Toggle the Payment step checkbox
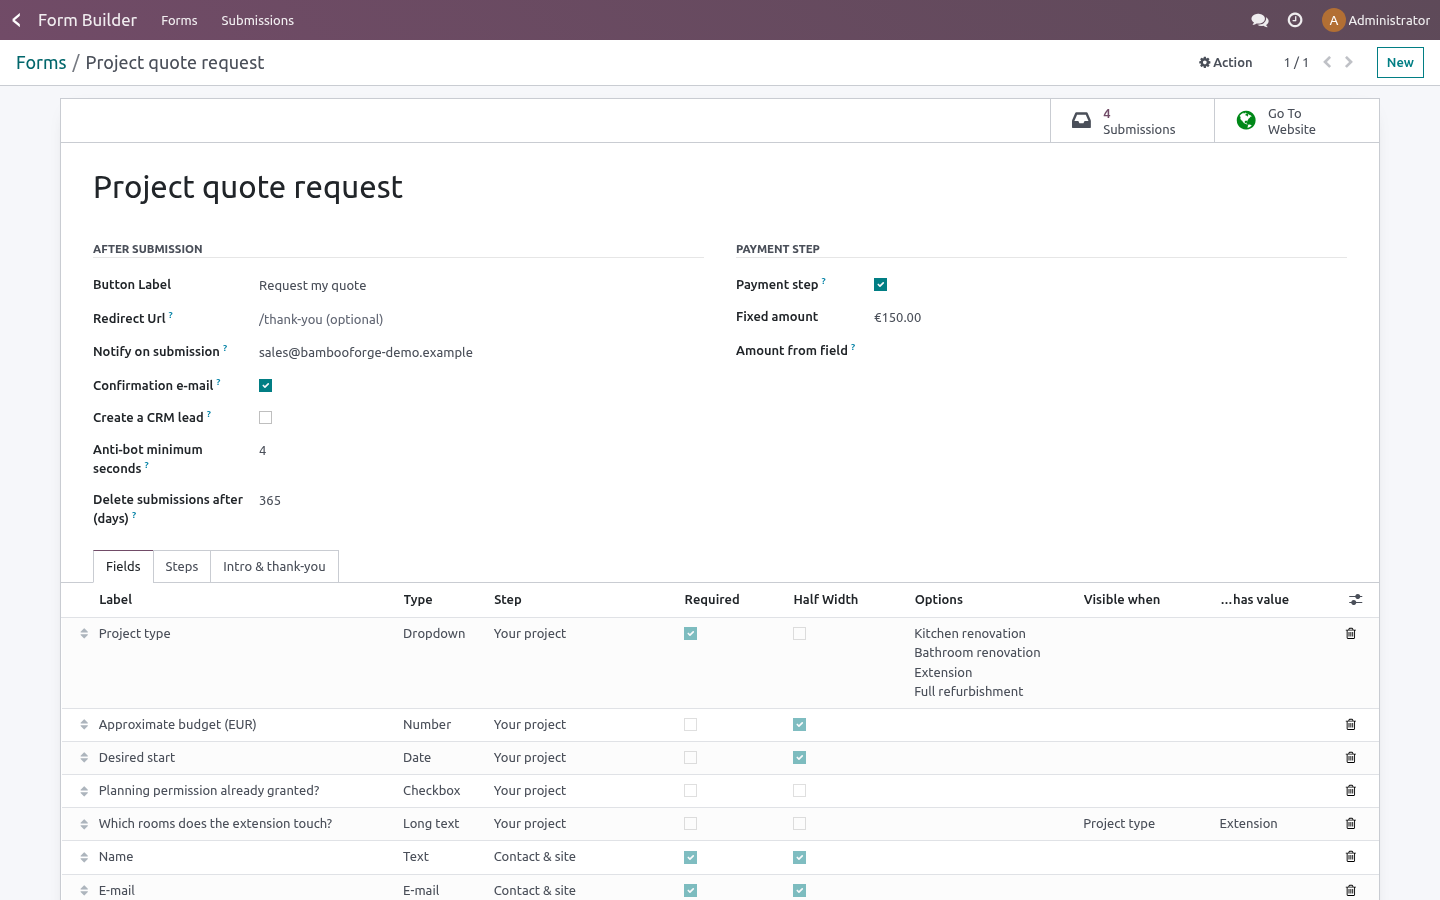This screenshot has height=900, width=1440. [x=880, y=285]
